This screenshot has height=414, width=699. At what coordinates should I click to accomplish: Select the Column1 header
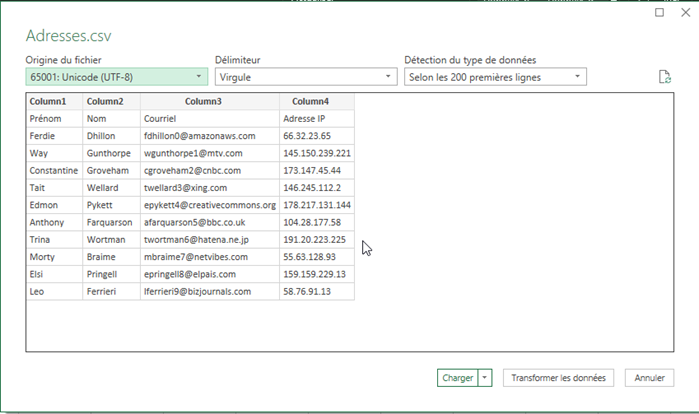[x=54, y=101]
